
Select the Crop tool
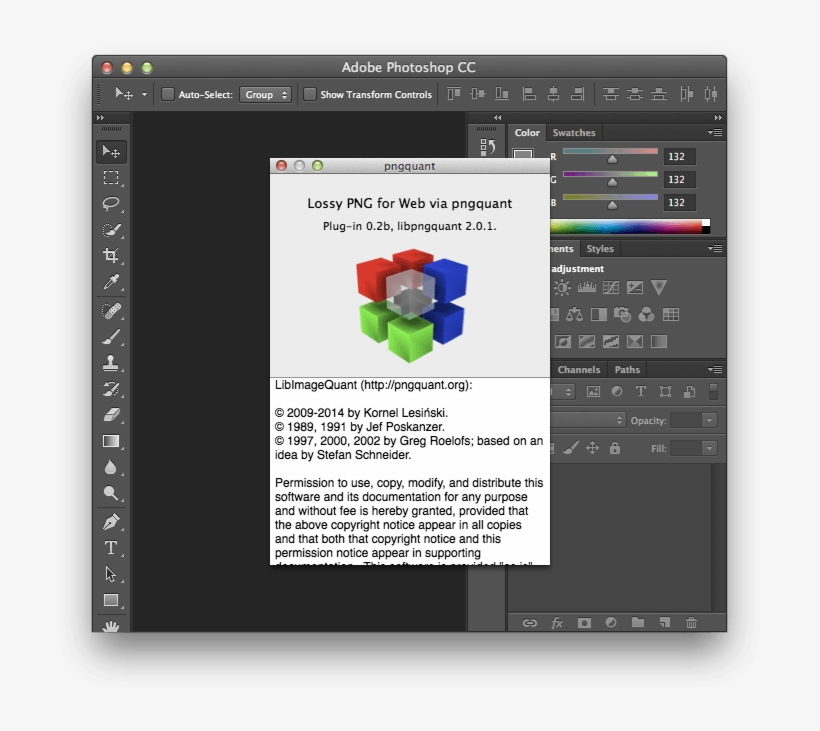(x=111, y=256)
